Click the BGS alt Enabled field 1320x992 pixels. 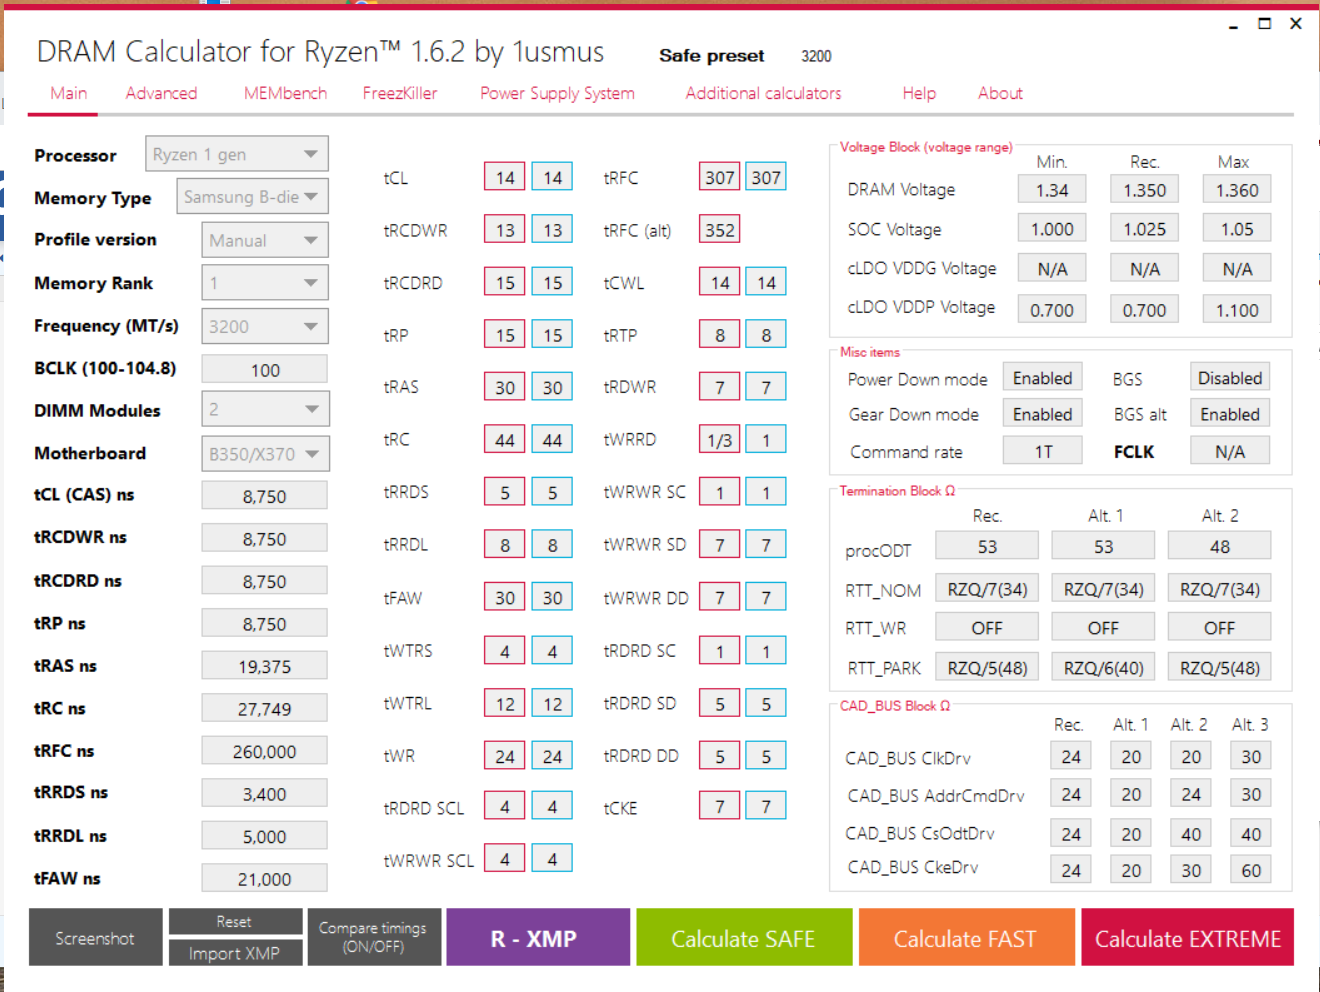pos(1230,413)
